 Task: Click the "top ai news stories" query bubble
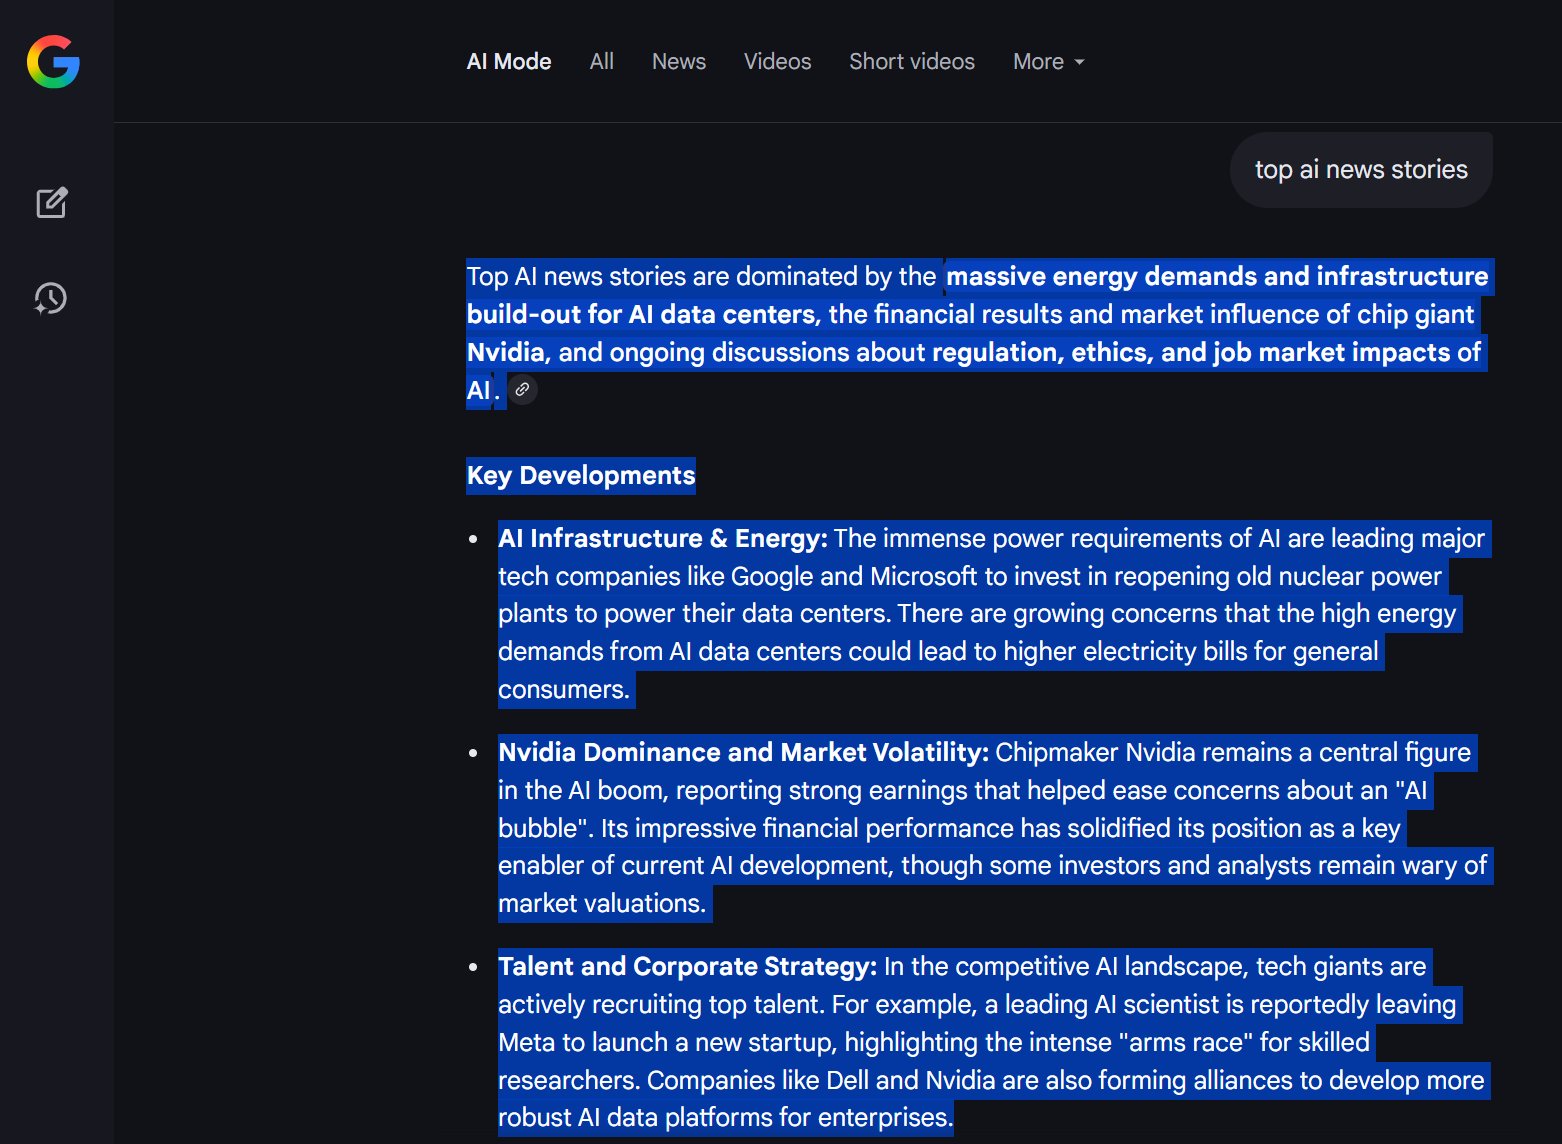coord(1360,170)
